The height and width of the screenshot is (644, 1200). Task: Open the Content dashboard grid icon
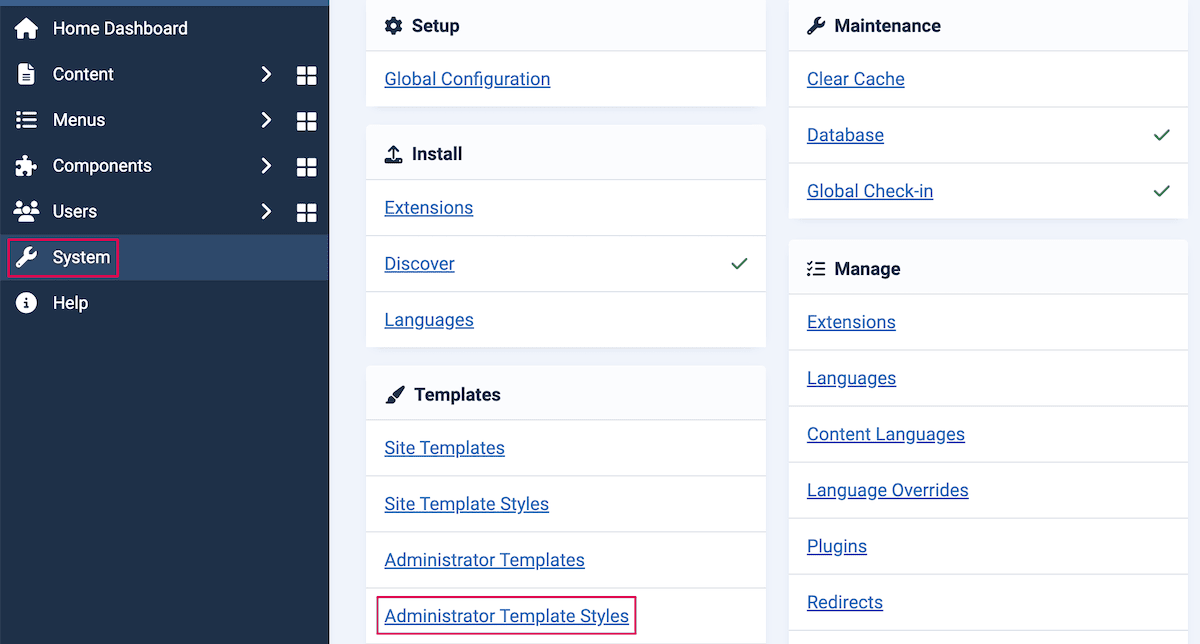[306, 74]
